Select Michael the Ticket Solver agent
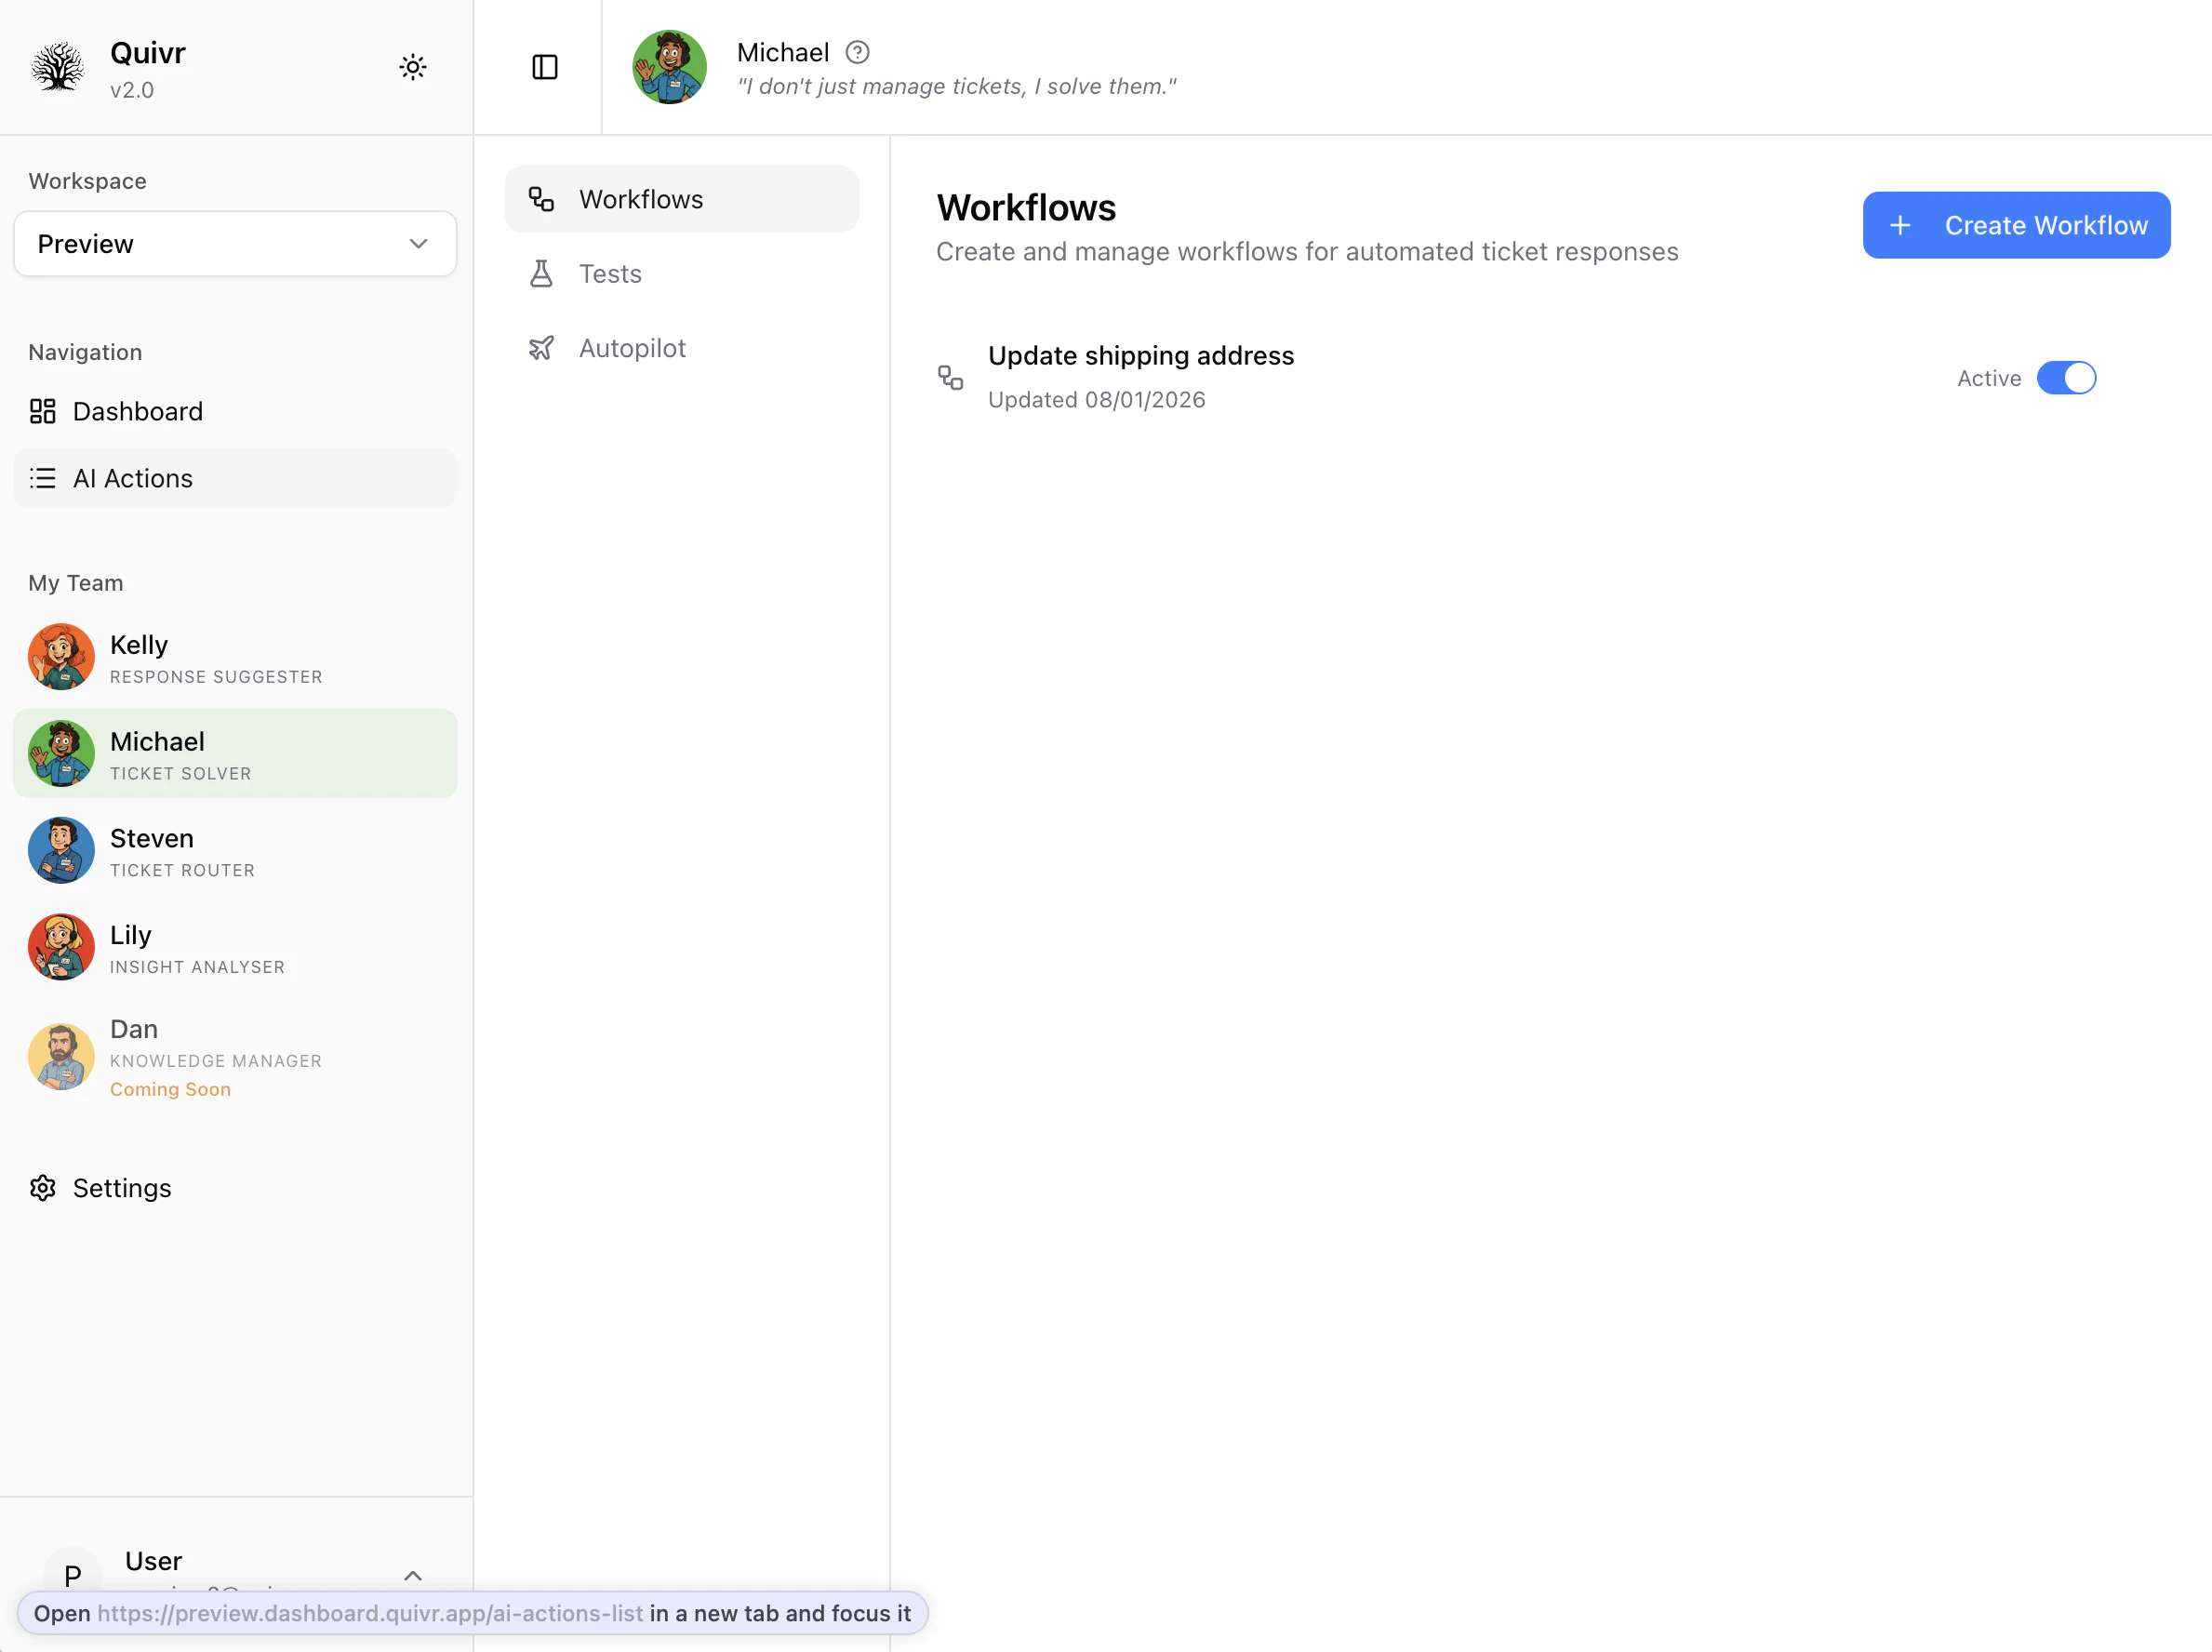The width and height of the screenshot is (2212, 1652). pyautogui.click(x=235, y=753)
